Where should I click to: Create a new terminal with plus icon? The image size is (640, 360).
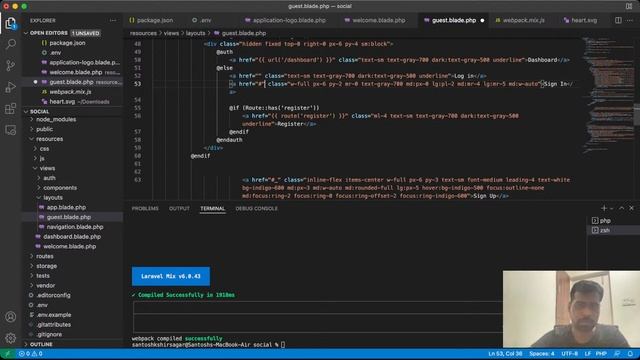(x=604, y=208)
